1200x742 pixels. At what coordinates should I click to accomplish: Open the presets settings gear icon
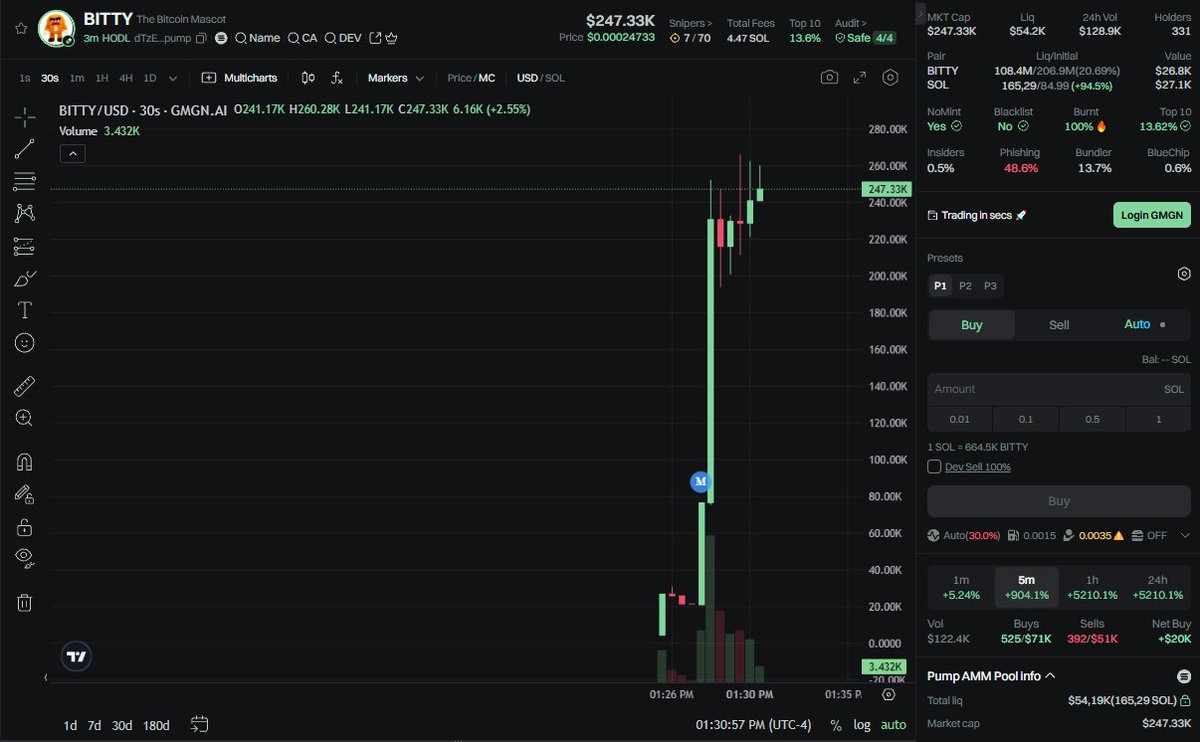[1184, 274]
